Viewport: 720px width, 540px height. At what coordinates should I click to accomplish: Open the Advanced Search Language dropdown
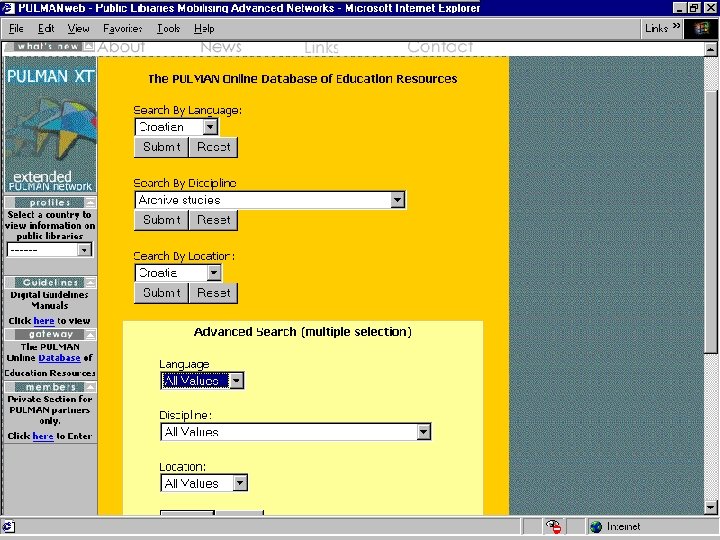[202, 381]
